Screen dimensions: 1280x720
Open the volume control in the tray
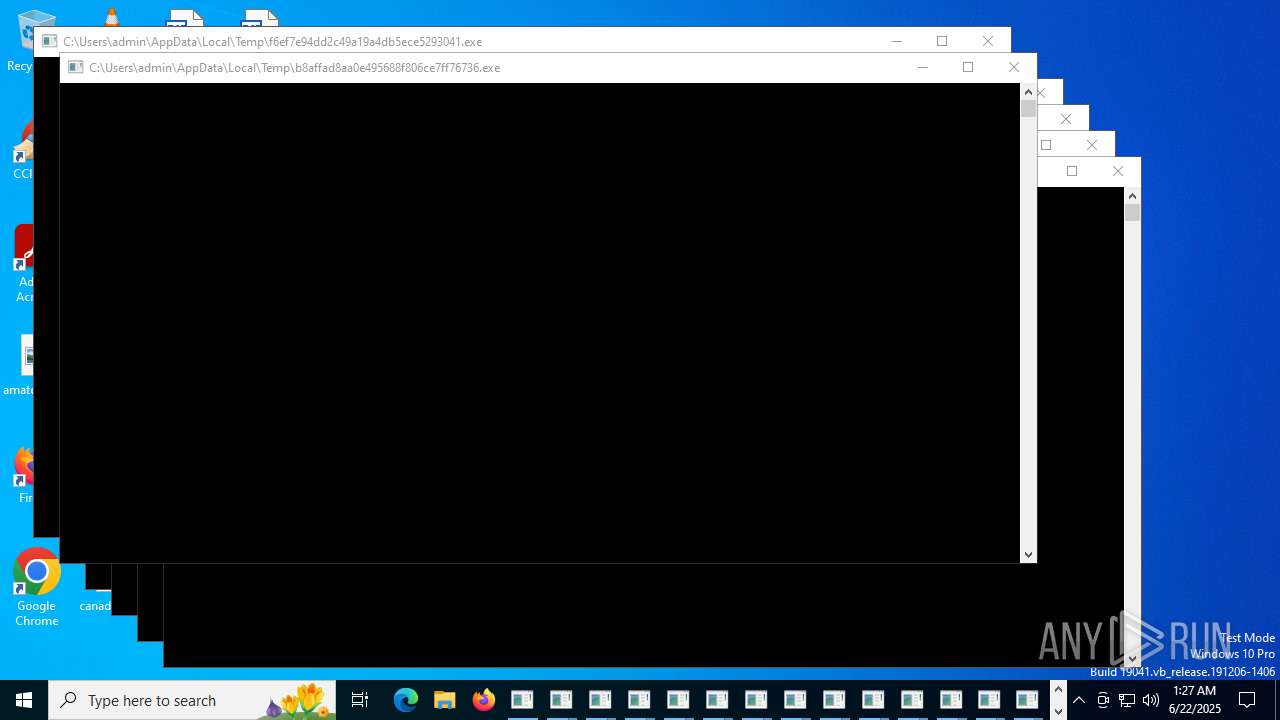click(1151, 700)
